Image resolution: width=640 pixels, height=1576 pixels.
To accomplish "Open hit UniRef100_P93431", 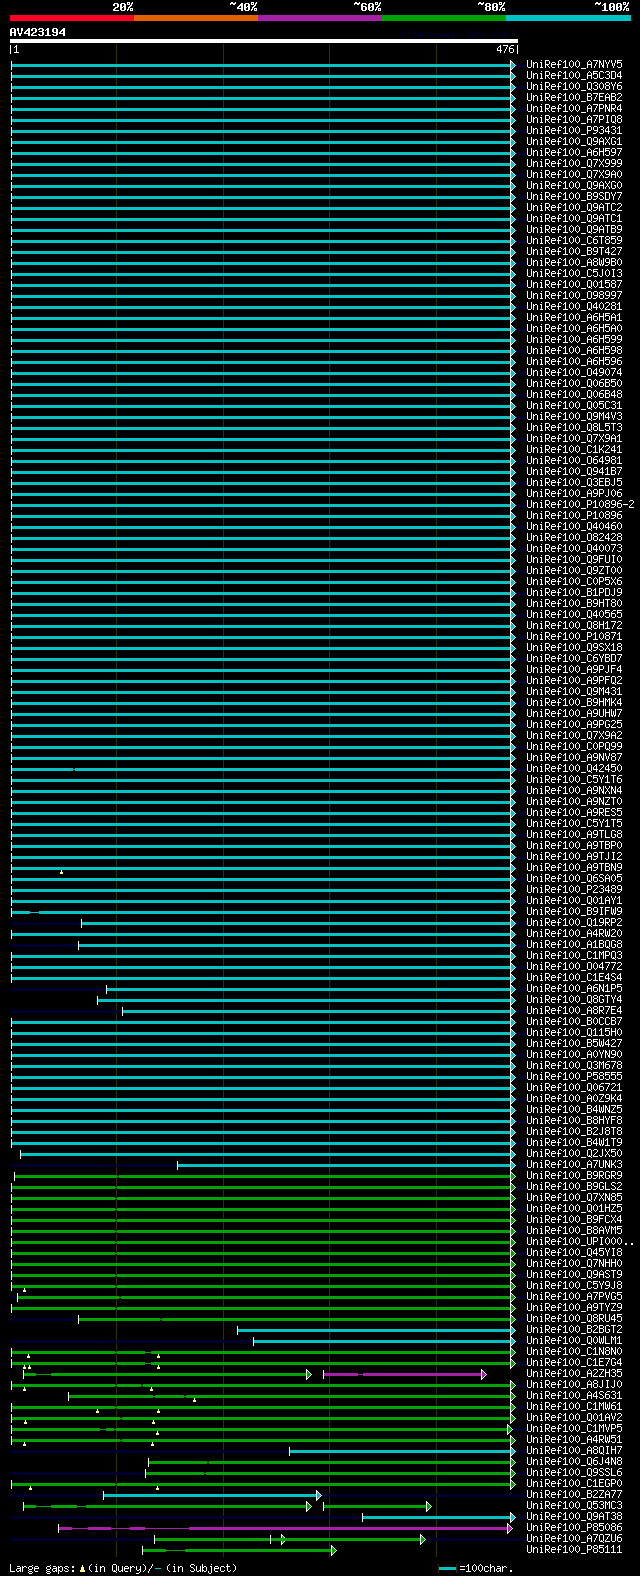I will pyautogui.click(x=574, y=130).
